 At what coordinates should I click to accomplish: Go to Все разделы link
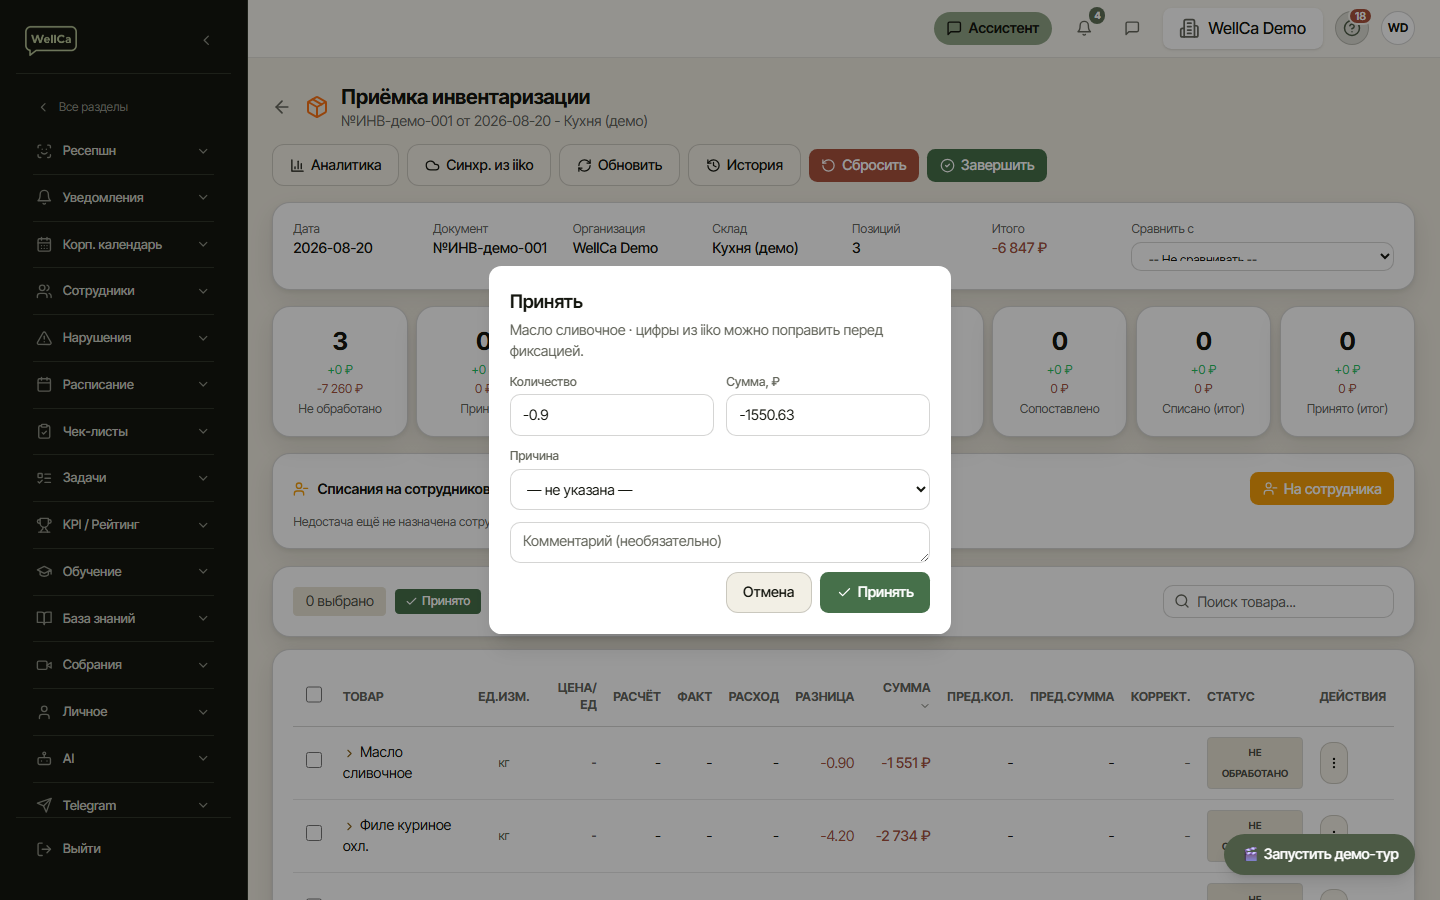coord(84,107)
